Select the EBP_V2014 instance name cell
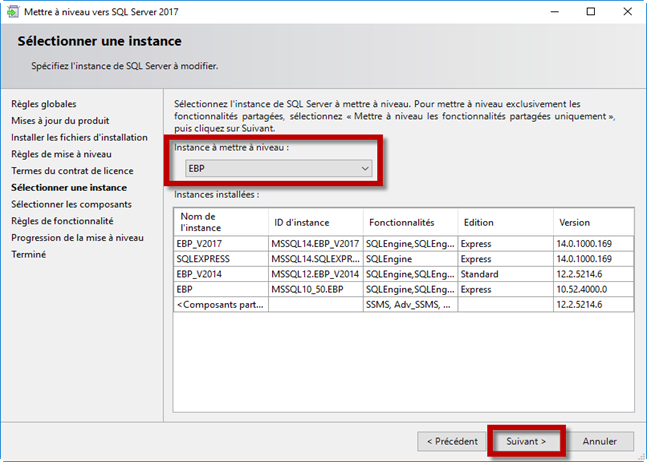Image resolution: width=647 pixels, height=462 pixels. click(x=221, y=274)
